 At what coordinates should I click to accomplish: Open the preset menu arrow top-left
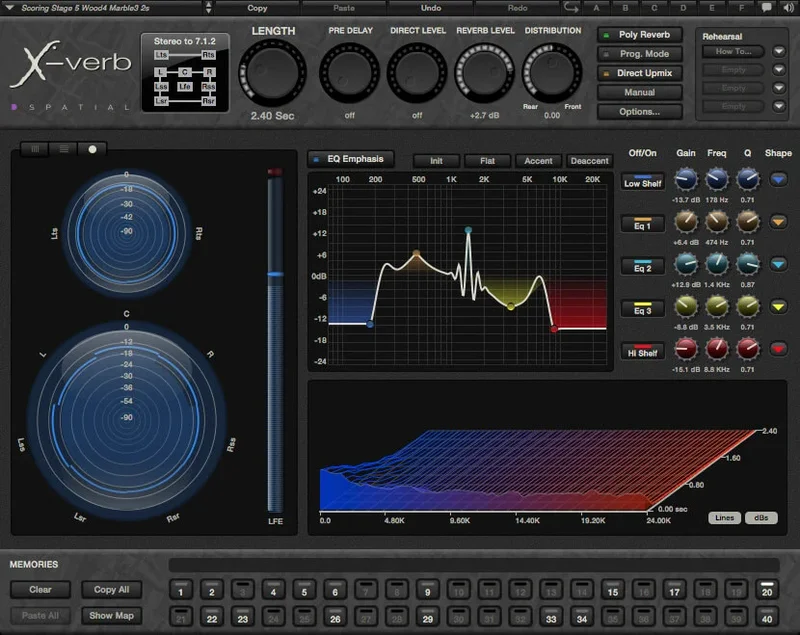tap(10, 8)
